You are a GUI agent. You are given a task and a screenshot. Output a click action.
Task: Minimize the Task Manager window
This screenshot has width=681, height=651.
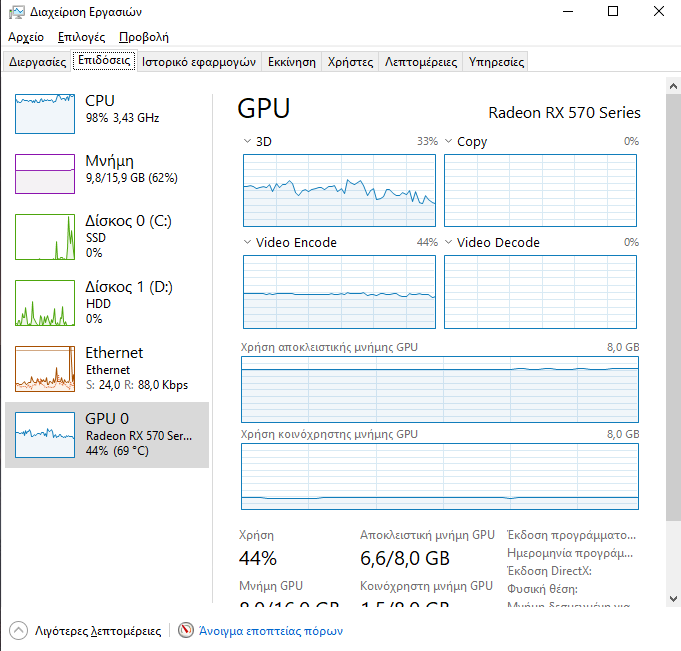click(568, 11)
